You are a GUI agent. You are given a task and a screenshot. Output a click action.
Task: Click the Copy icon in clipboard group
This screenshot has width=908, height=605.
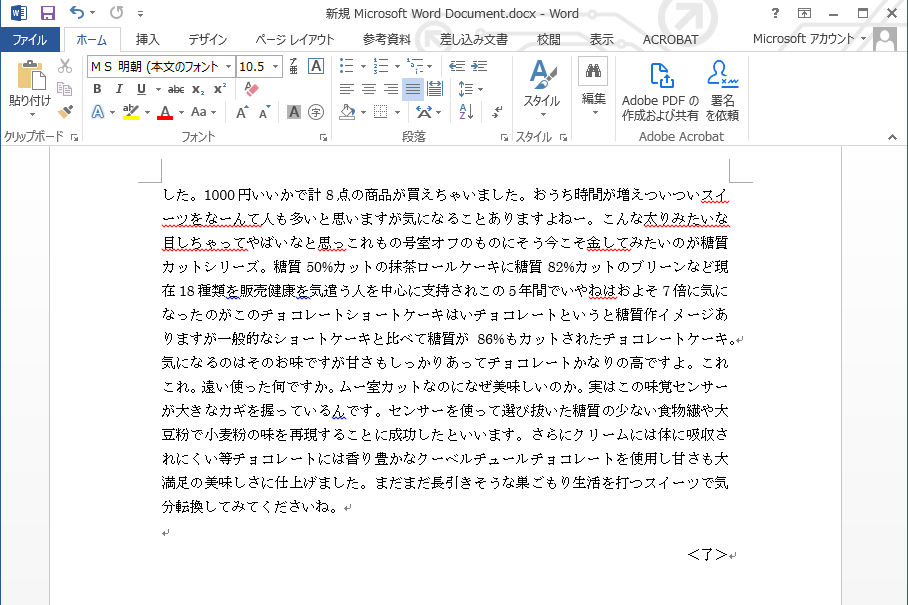(x=65, y=89)
